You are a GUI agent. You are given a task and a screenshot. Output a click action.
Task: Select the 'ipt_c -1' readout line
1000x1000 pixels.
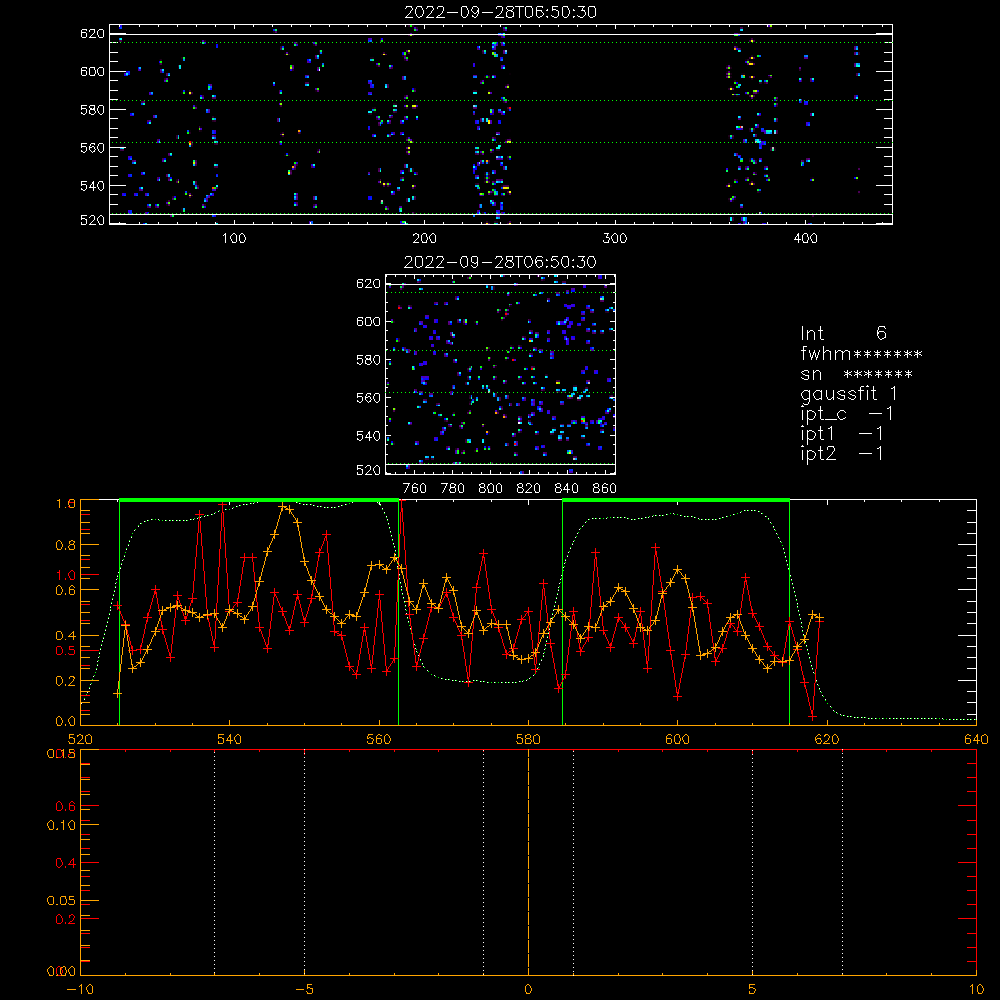click(847, 414)
